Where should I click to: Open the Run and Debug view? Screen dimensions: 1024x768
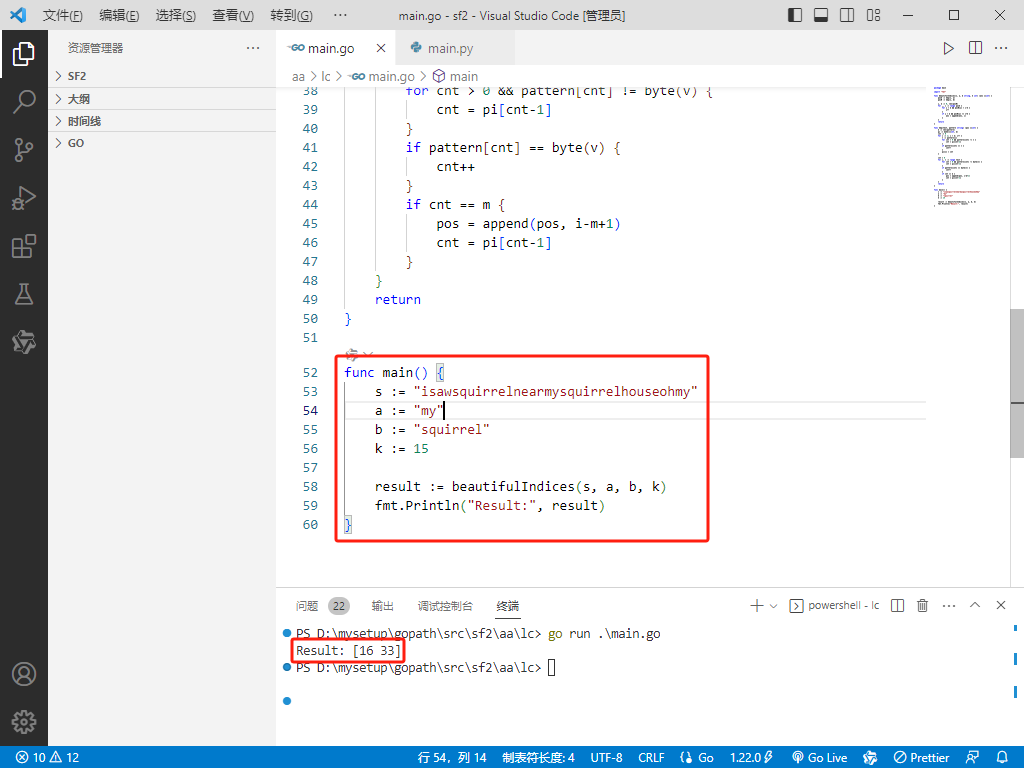[24, 198]
